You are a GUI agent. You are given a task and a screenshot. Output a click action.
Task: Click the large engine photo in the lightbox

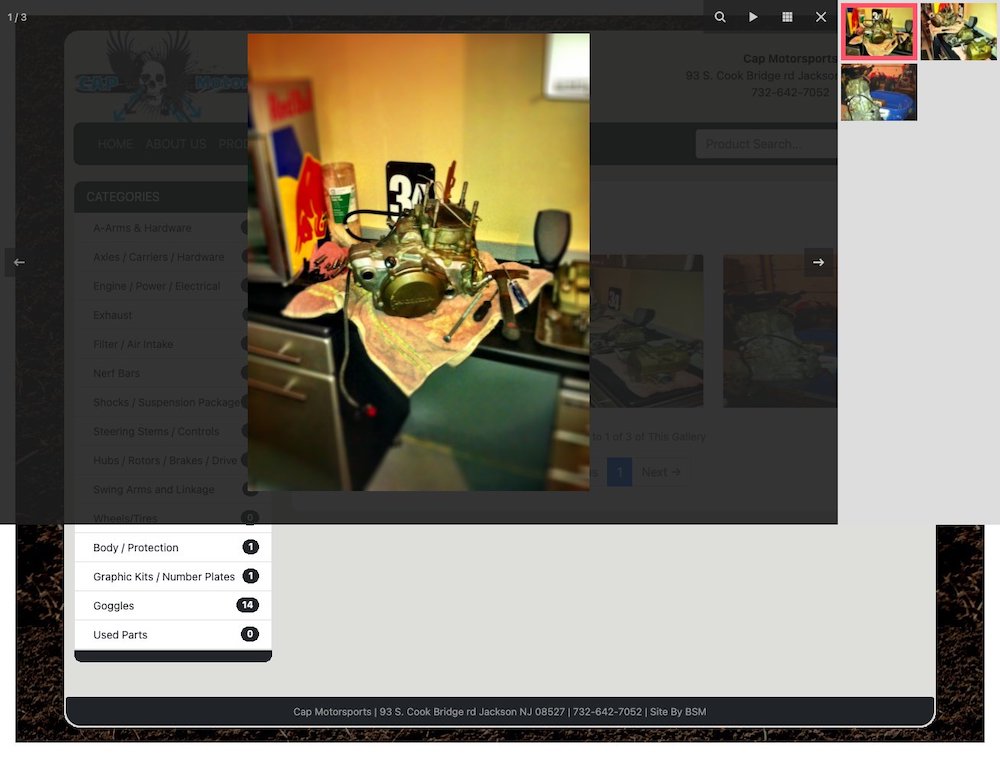418,262
